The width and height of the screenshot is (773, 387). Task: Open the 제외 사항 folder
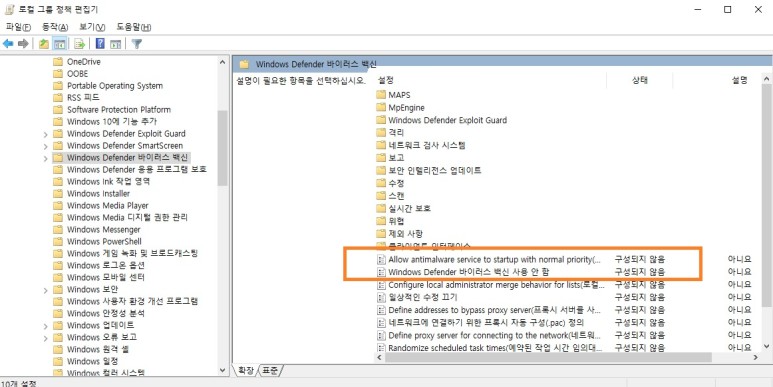coord(405,233)
